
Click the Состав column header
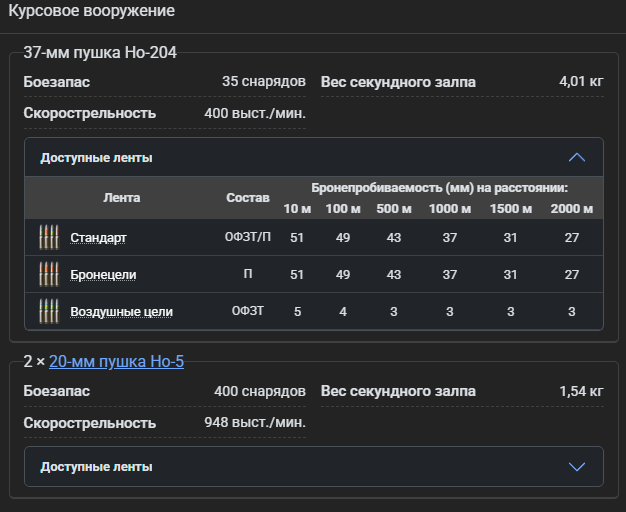[247, 197]
